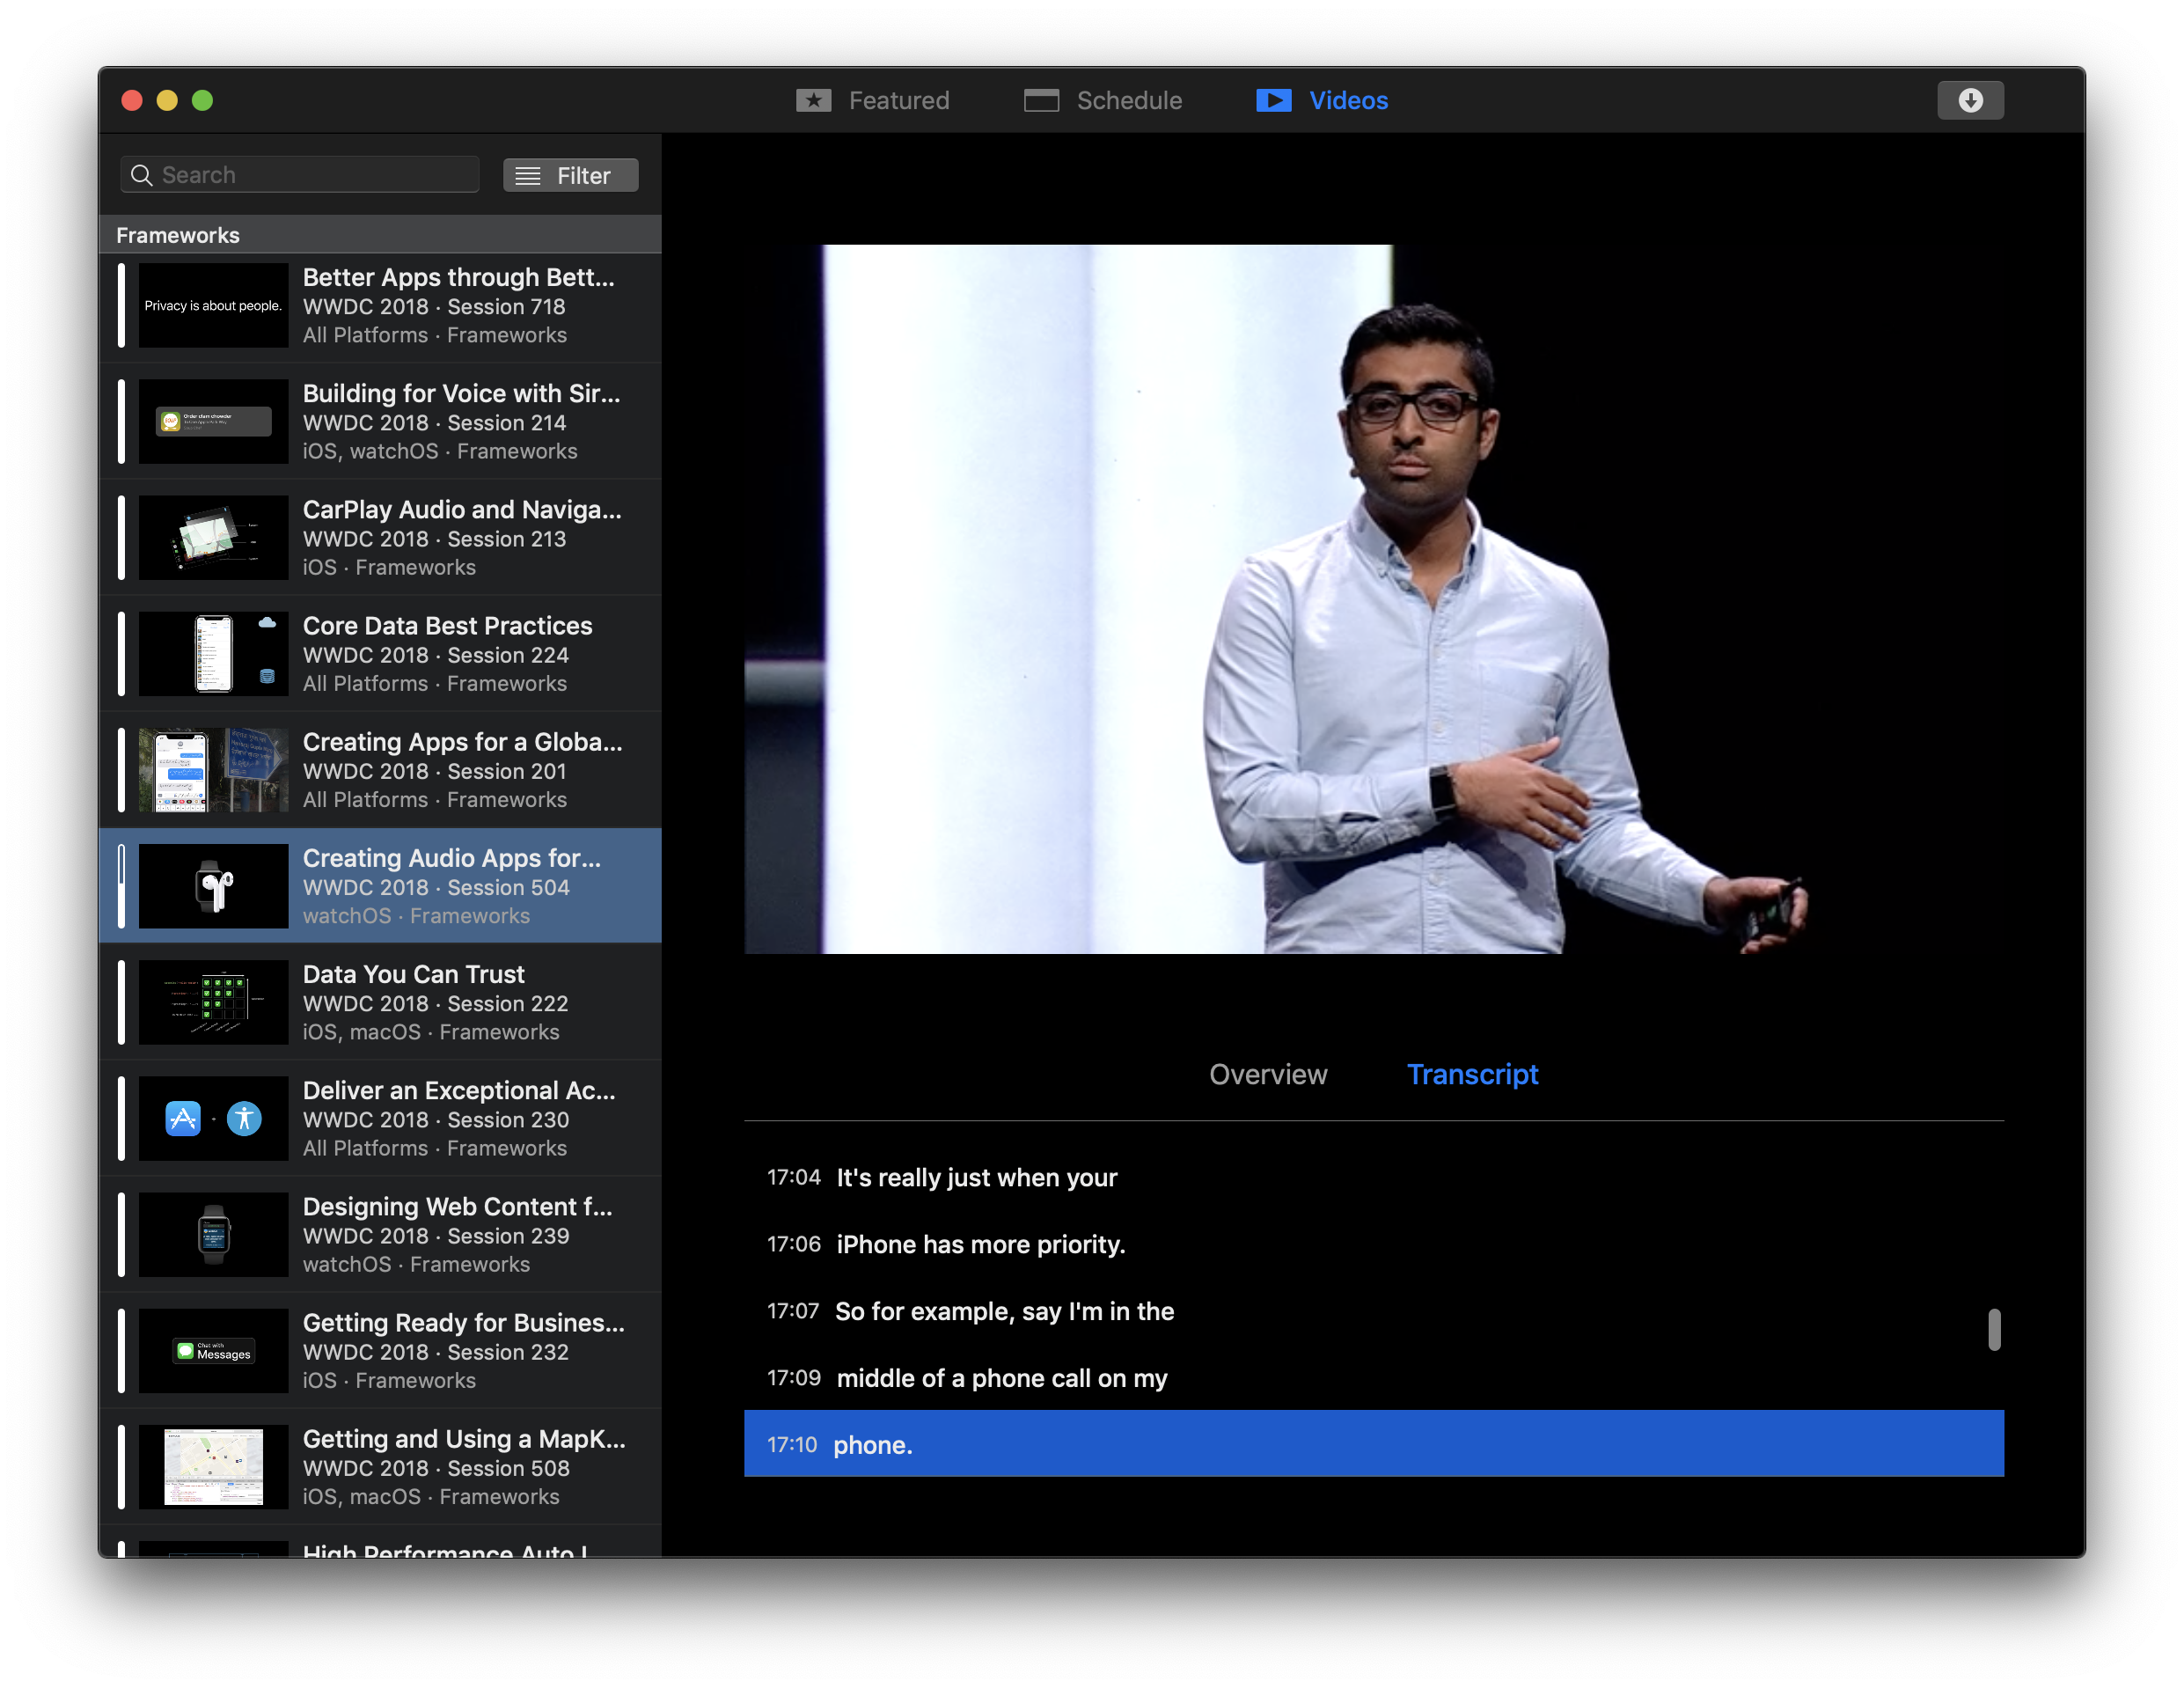Image resolution: width=2184 pixels, height=1688 pixels.
Task: Click into the Search field
Action: tap(310, 175)
